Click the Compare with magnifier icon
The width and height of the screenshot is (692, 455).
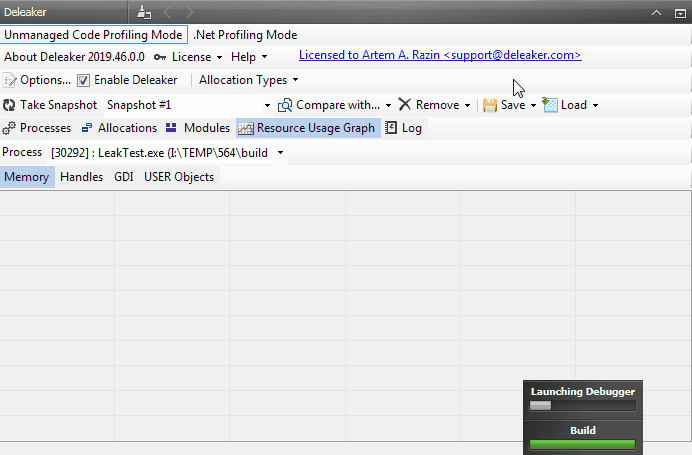285,105
